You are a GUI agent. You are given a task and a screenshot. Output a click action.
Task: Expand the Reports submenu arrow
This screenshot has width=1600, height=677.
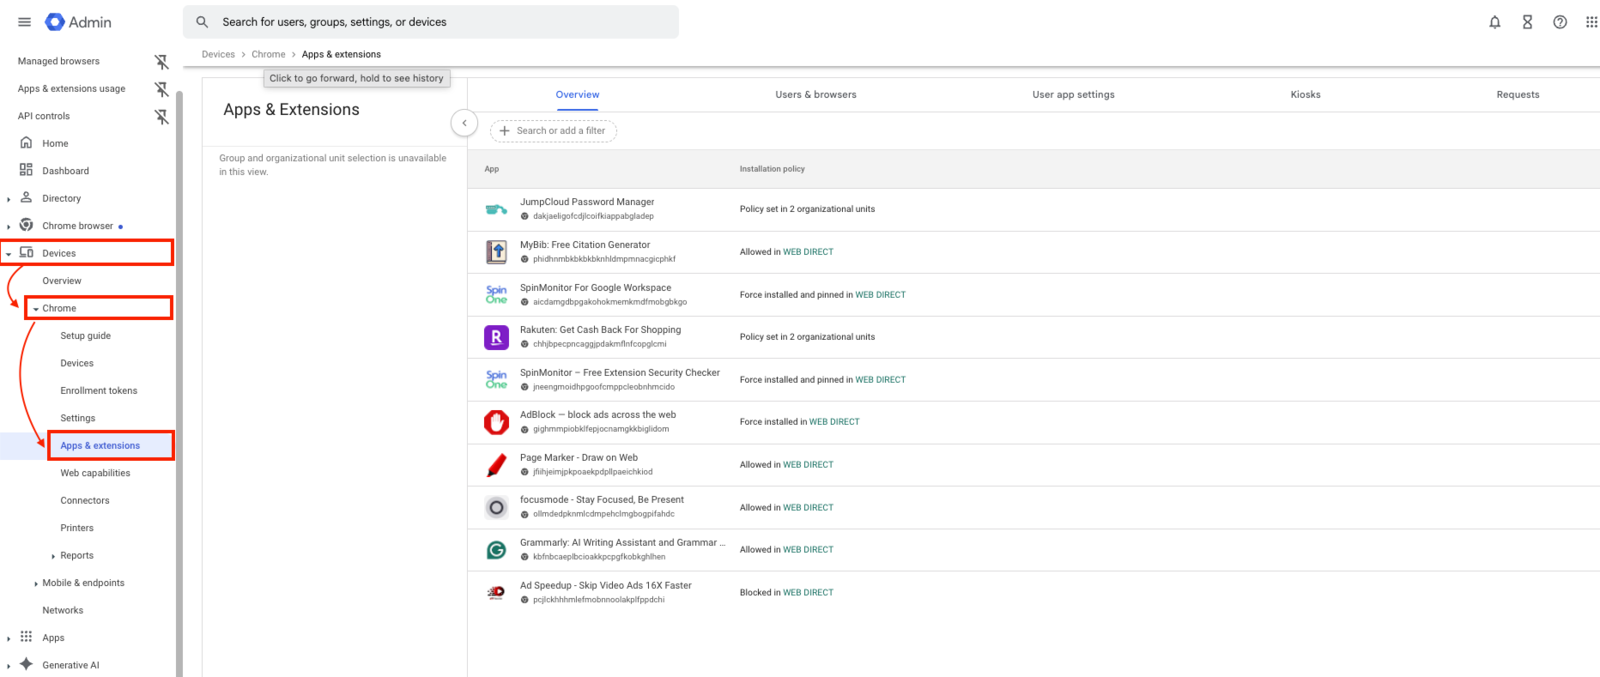pos(53,556)
